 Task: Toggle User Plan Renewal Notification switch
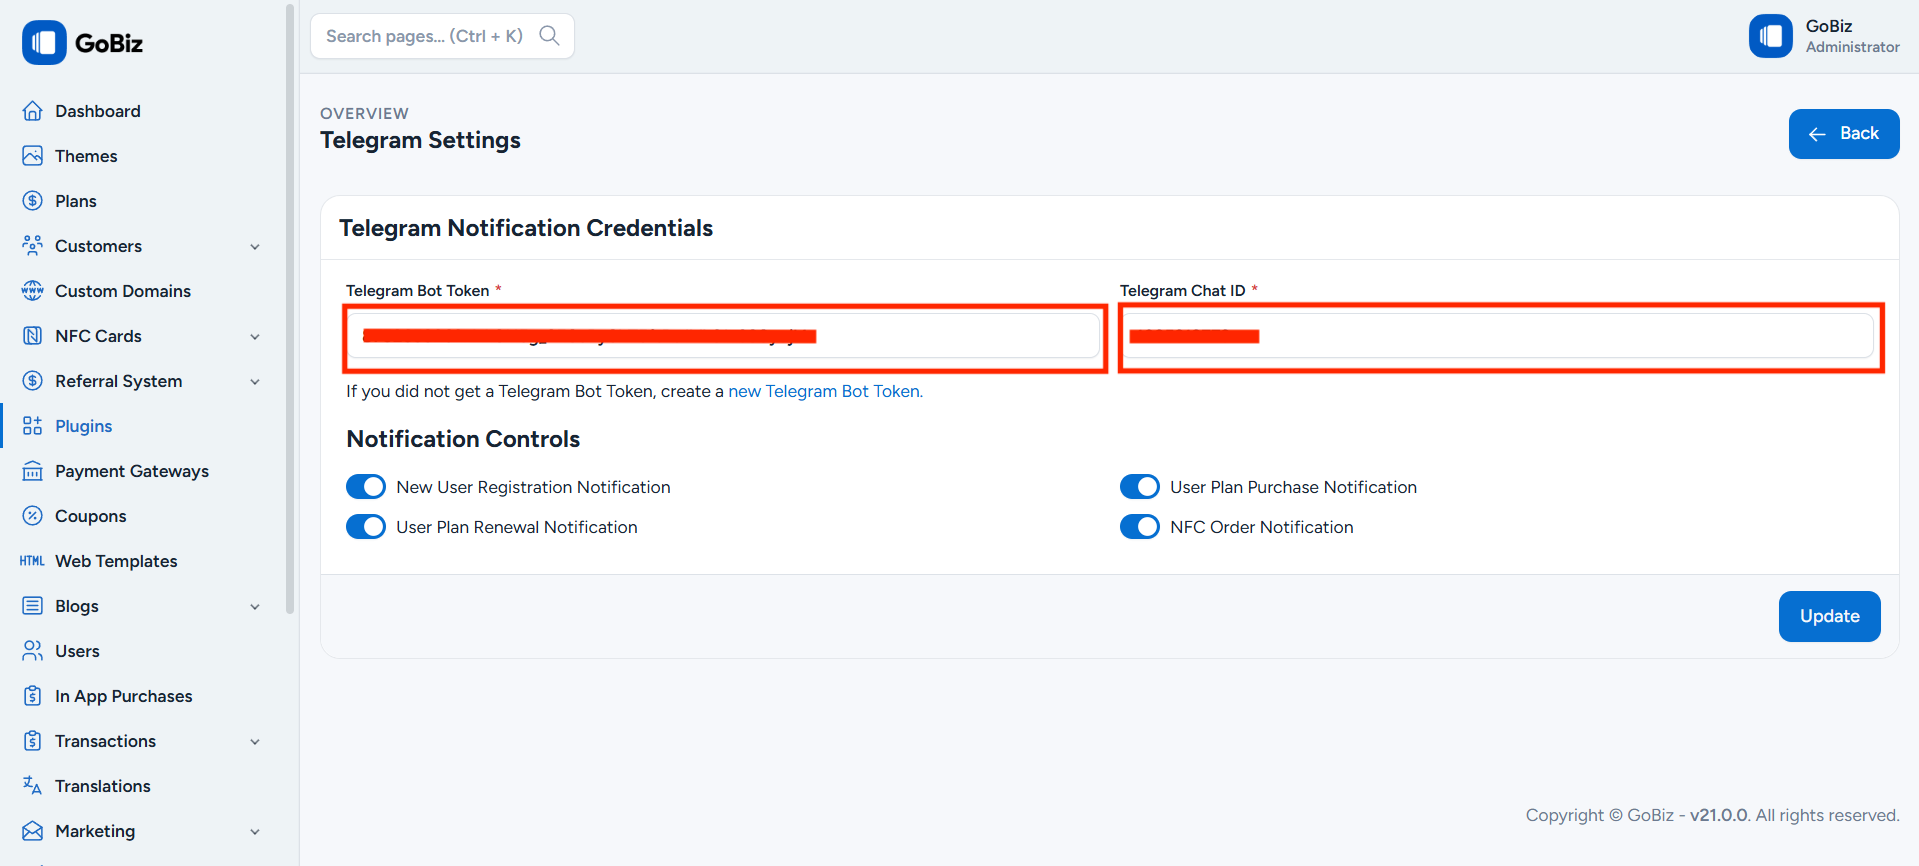point(366,527)
